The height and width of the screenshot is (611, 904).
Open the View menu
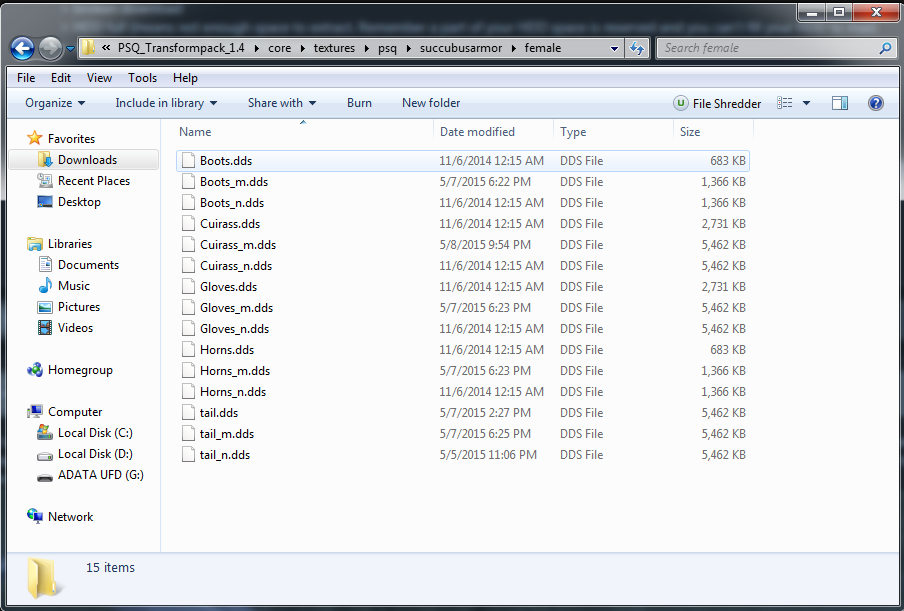[x=99, y=78]
